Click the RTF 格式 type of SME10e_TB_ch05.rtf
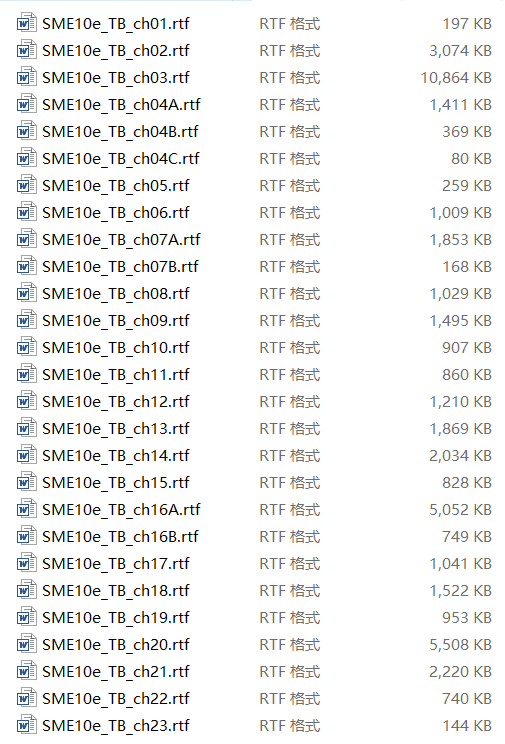 click(x=290, y=186)
